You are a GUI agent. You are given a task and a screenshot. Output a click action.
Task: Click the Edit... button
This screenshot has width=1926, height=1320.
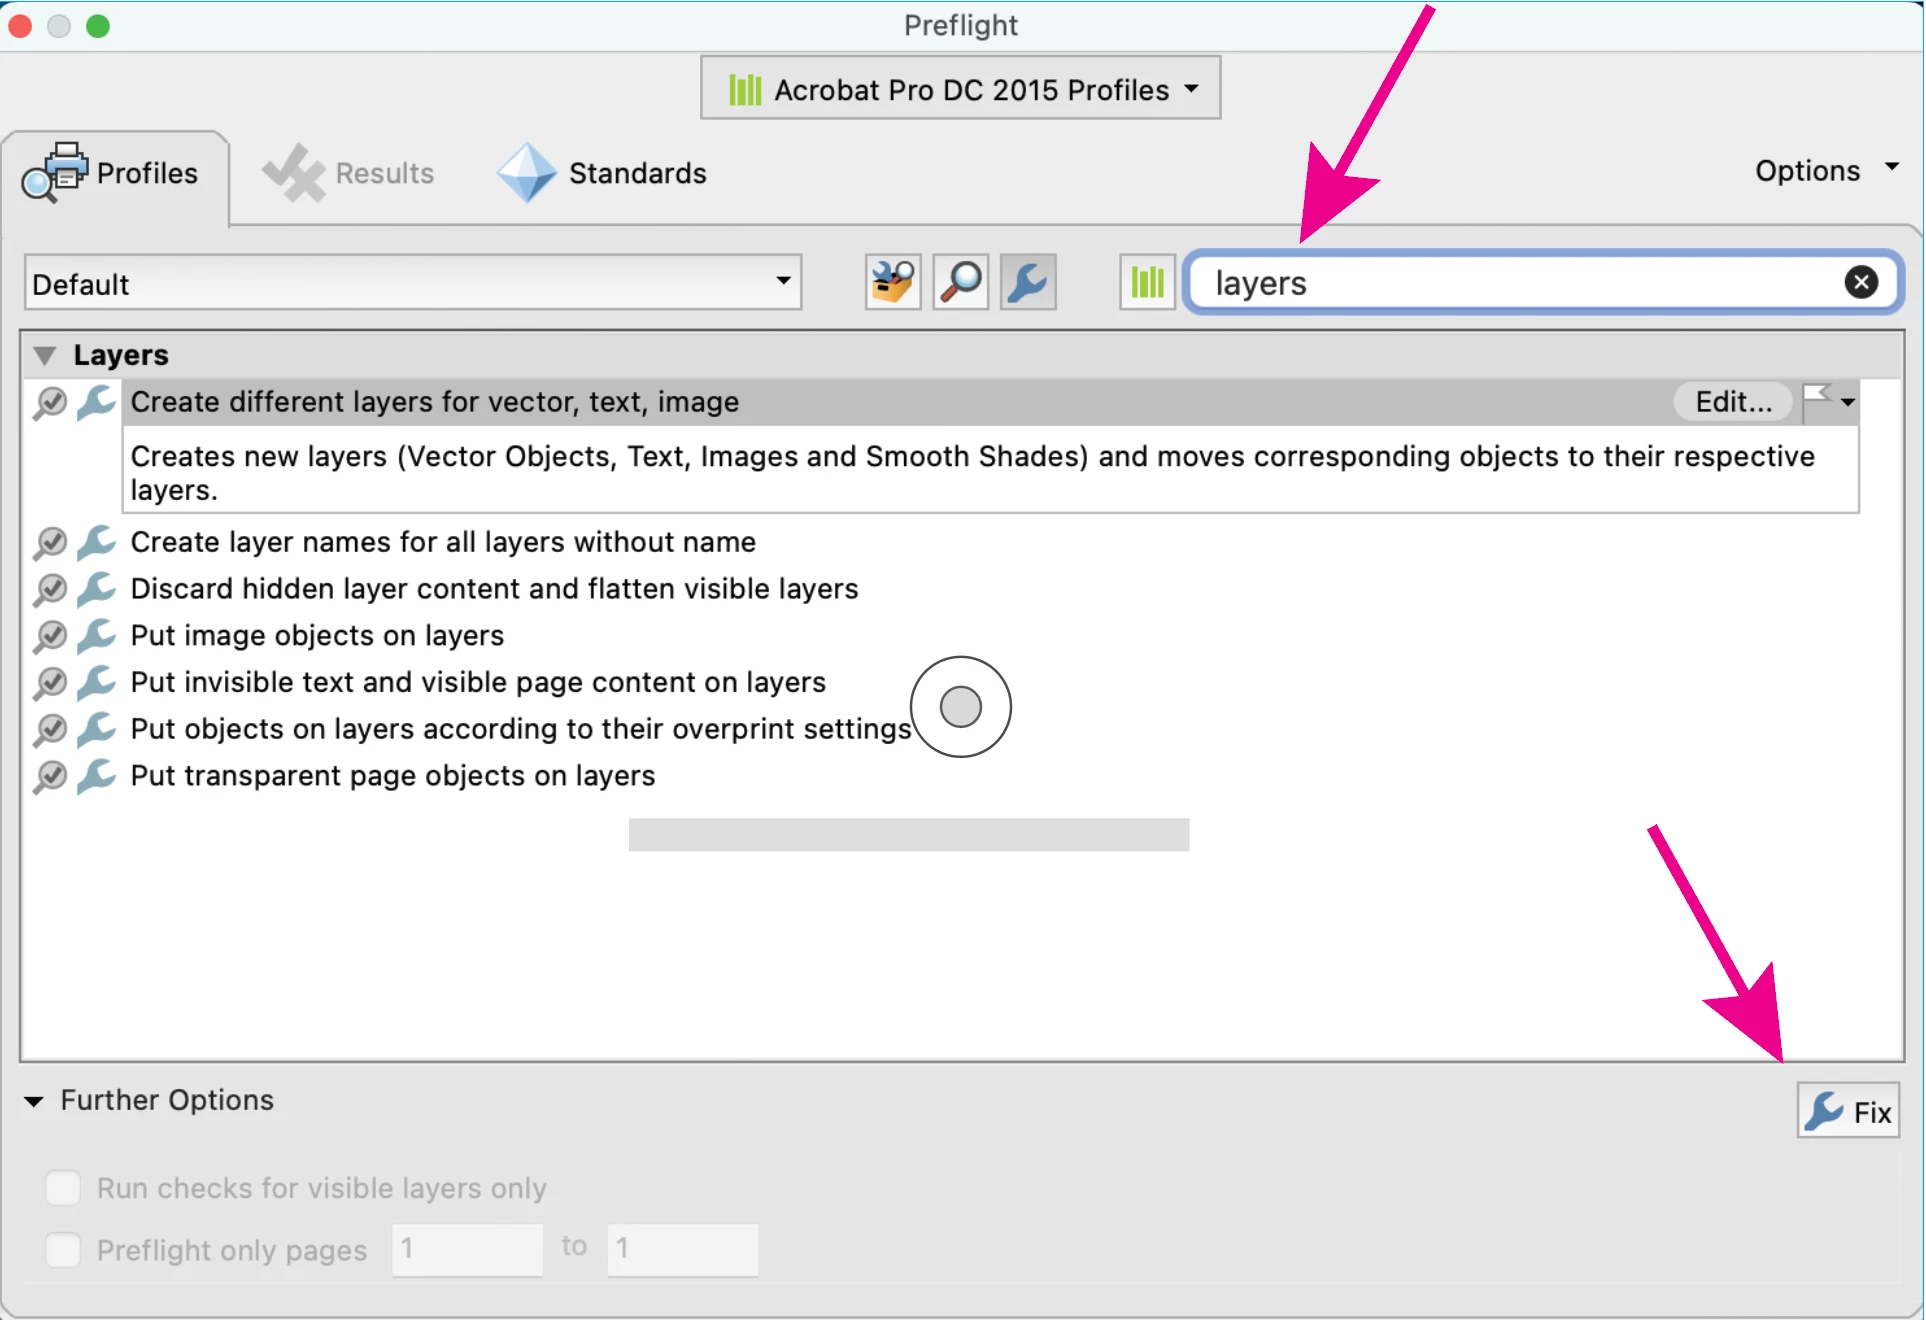click(x=1732, y=402)
